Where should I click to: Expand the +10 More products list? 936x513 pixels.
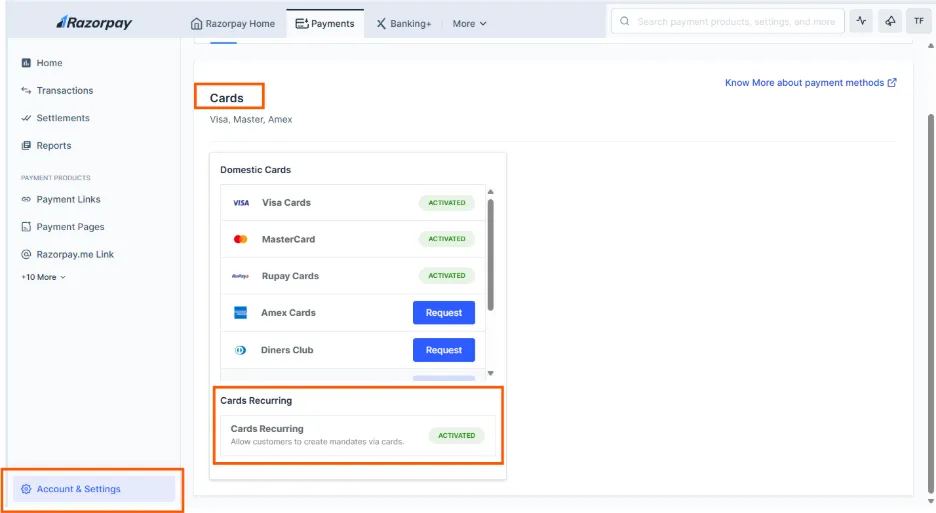43,277
